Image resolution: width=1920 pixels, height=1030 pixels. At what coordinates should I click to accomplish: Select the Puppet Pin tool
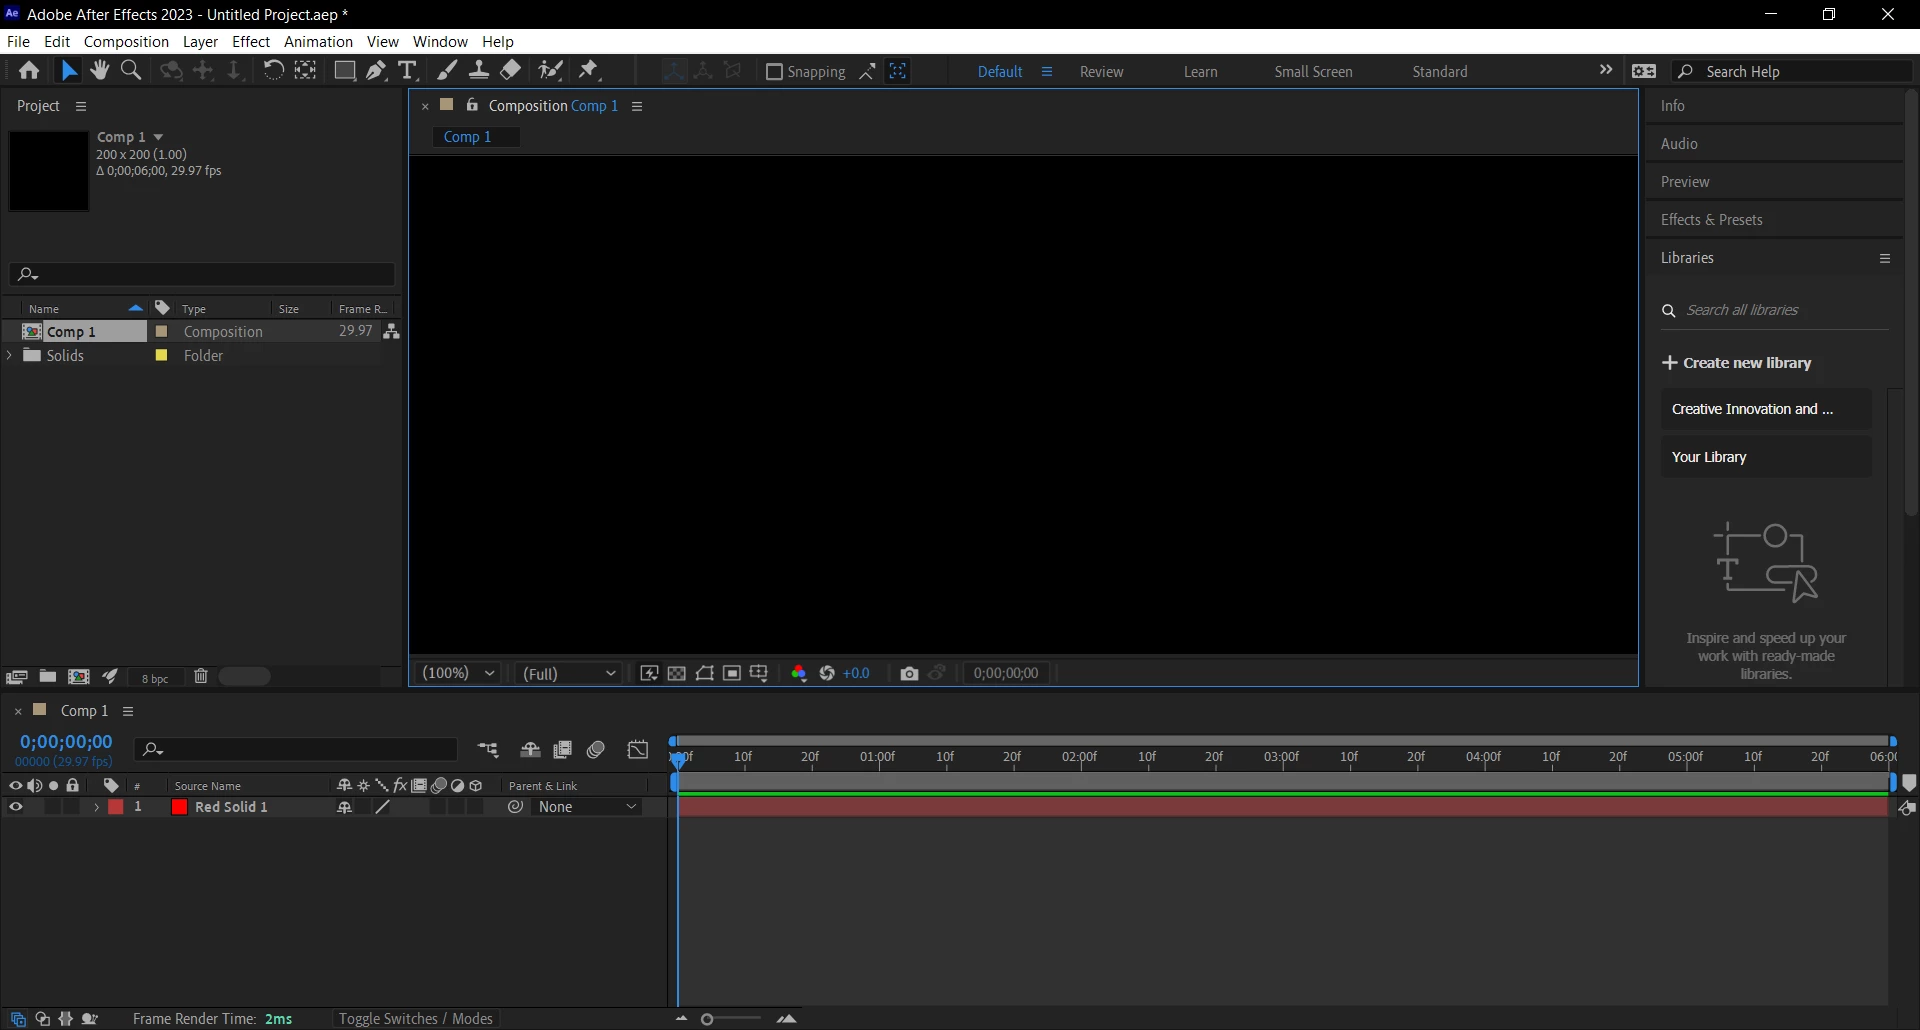(x=589, y=71)
